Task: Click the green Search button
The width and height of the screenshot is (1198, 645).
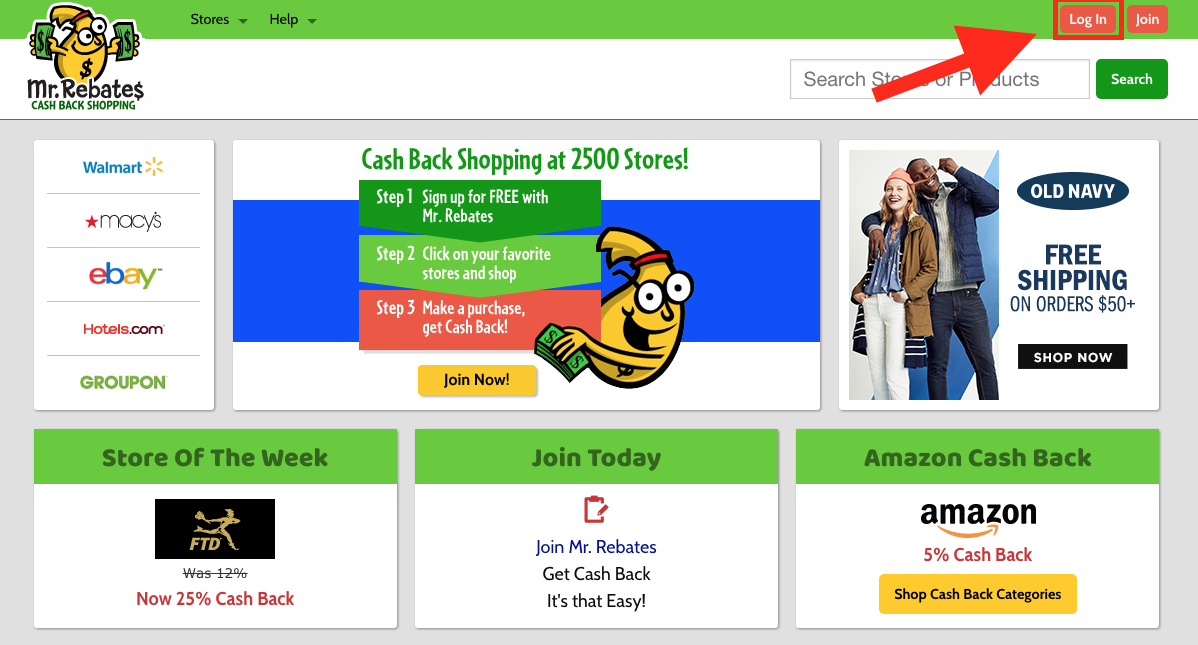Action: point(1132,79)
